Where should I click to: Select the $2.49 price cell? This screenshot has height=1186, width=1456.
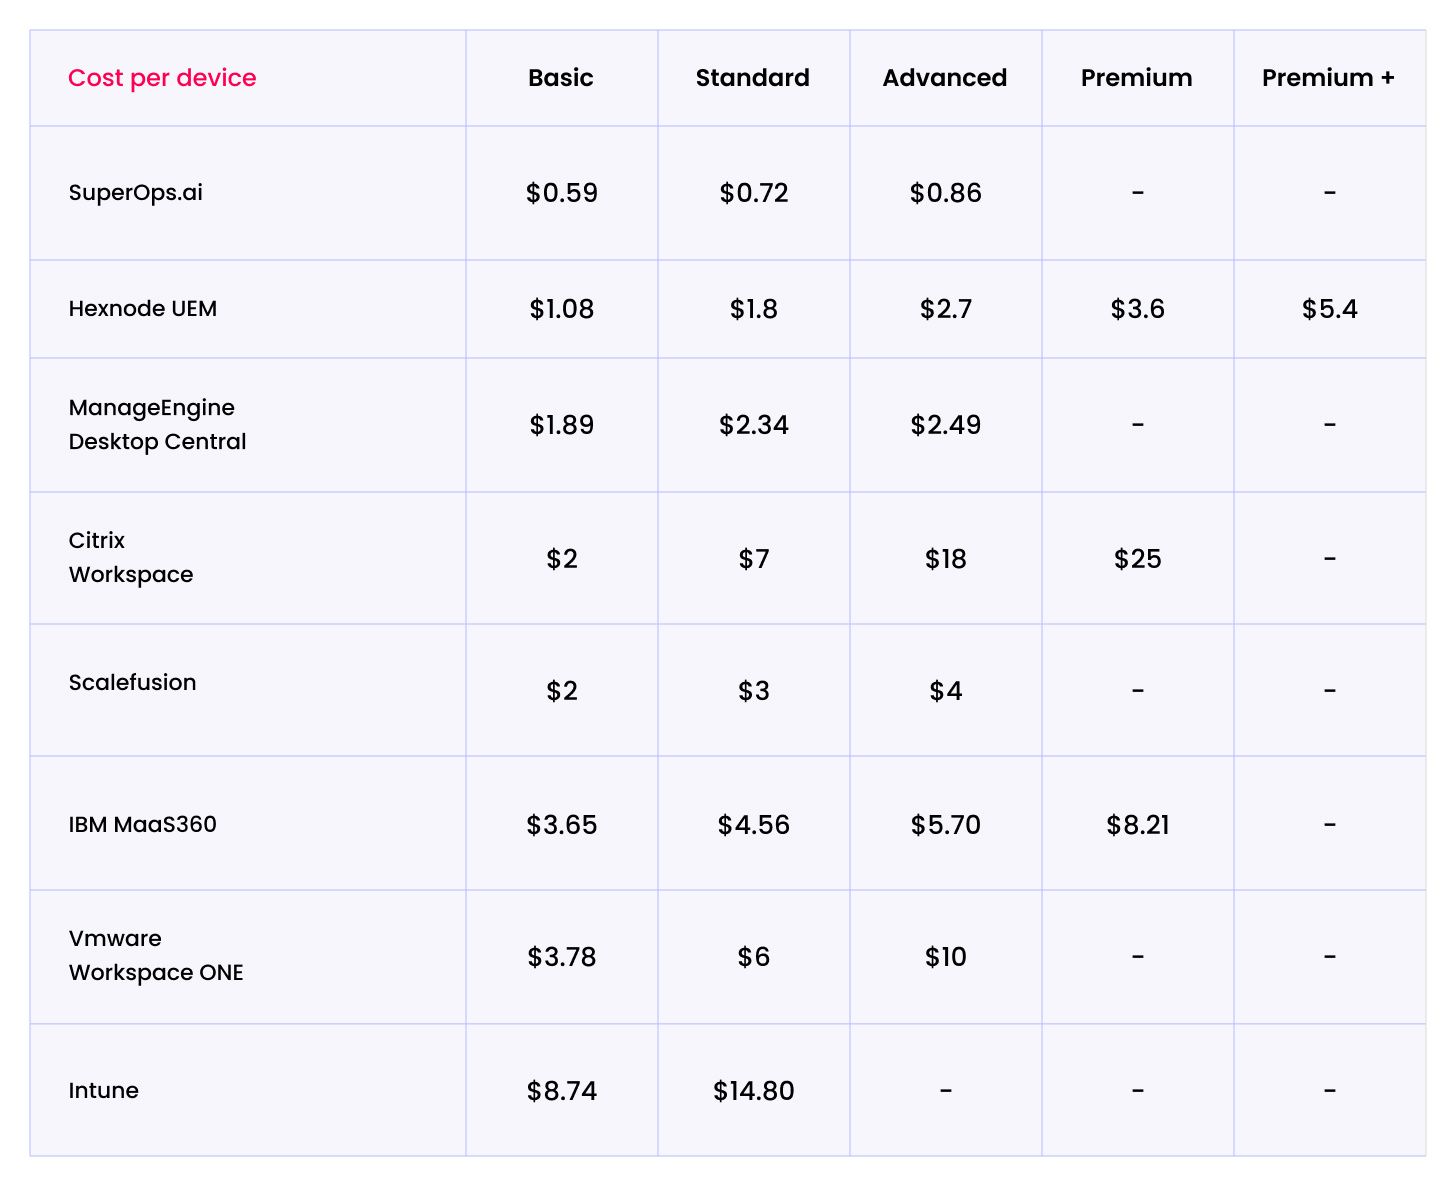tap(946, 425)
